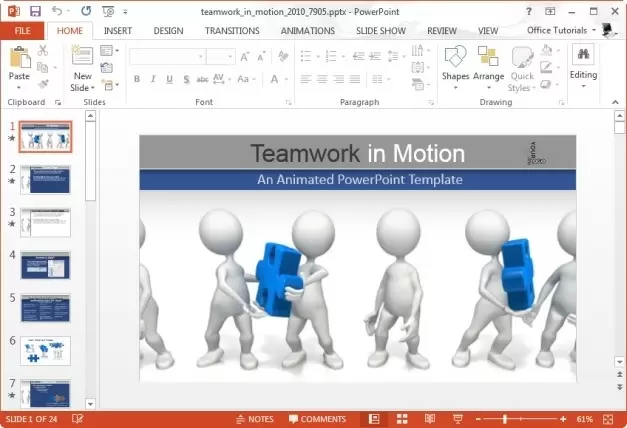The image size is (627, 428).
Task: Toggle Underline text formatting
Action: tap(168, 79)
